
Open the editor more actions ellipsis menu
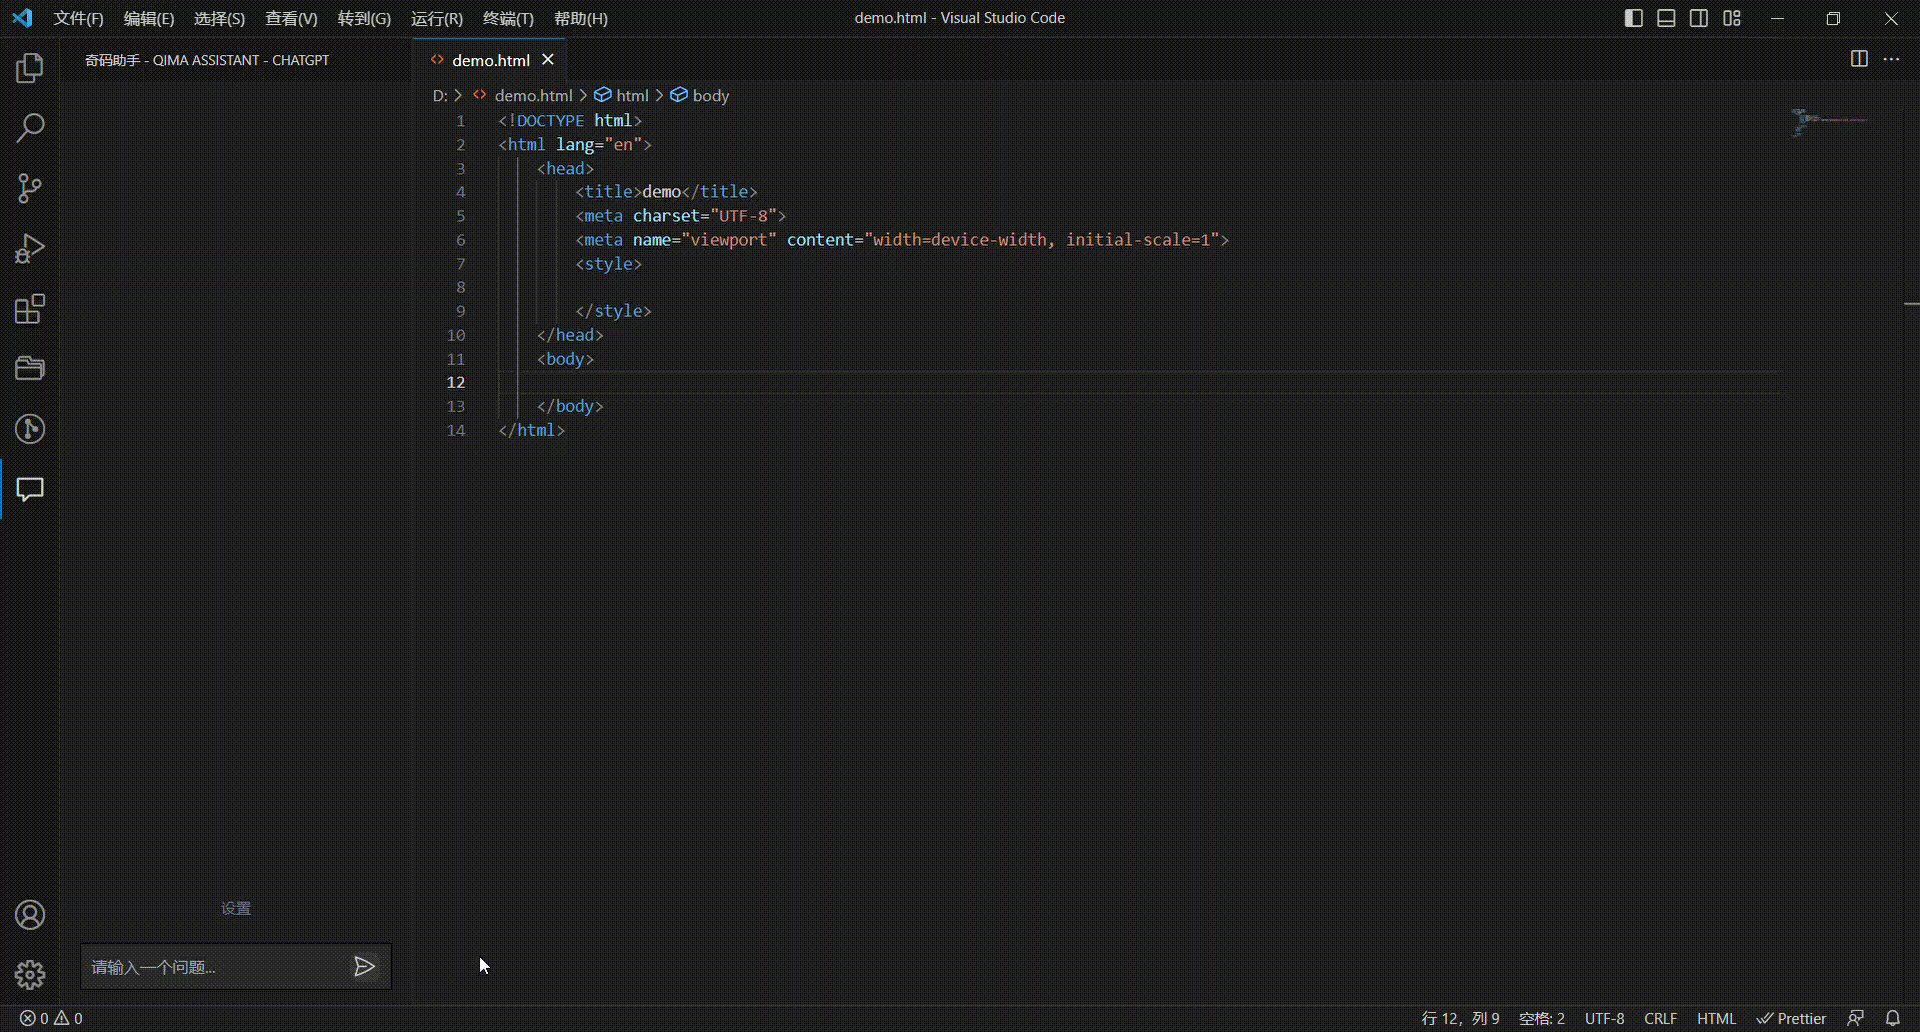pos(1893,59)
